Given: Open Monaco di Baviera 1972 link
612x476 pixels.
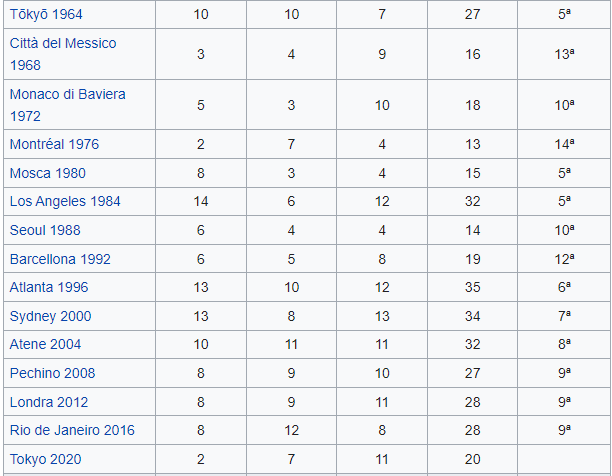Looking at the screenshot, I should click(67, 94).
